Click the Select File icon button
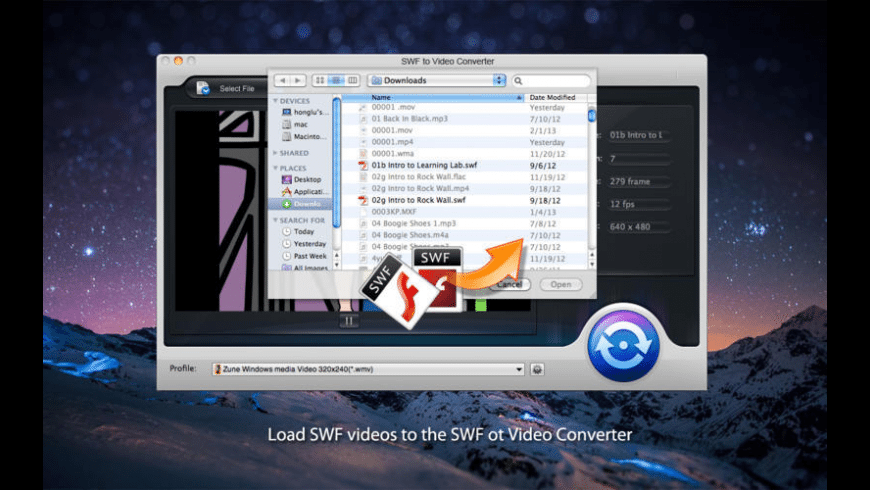Viewport: 870px width, 490px height. [x=203, y=88]
